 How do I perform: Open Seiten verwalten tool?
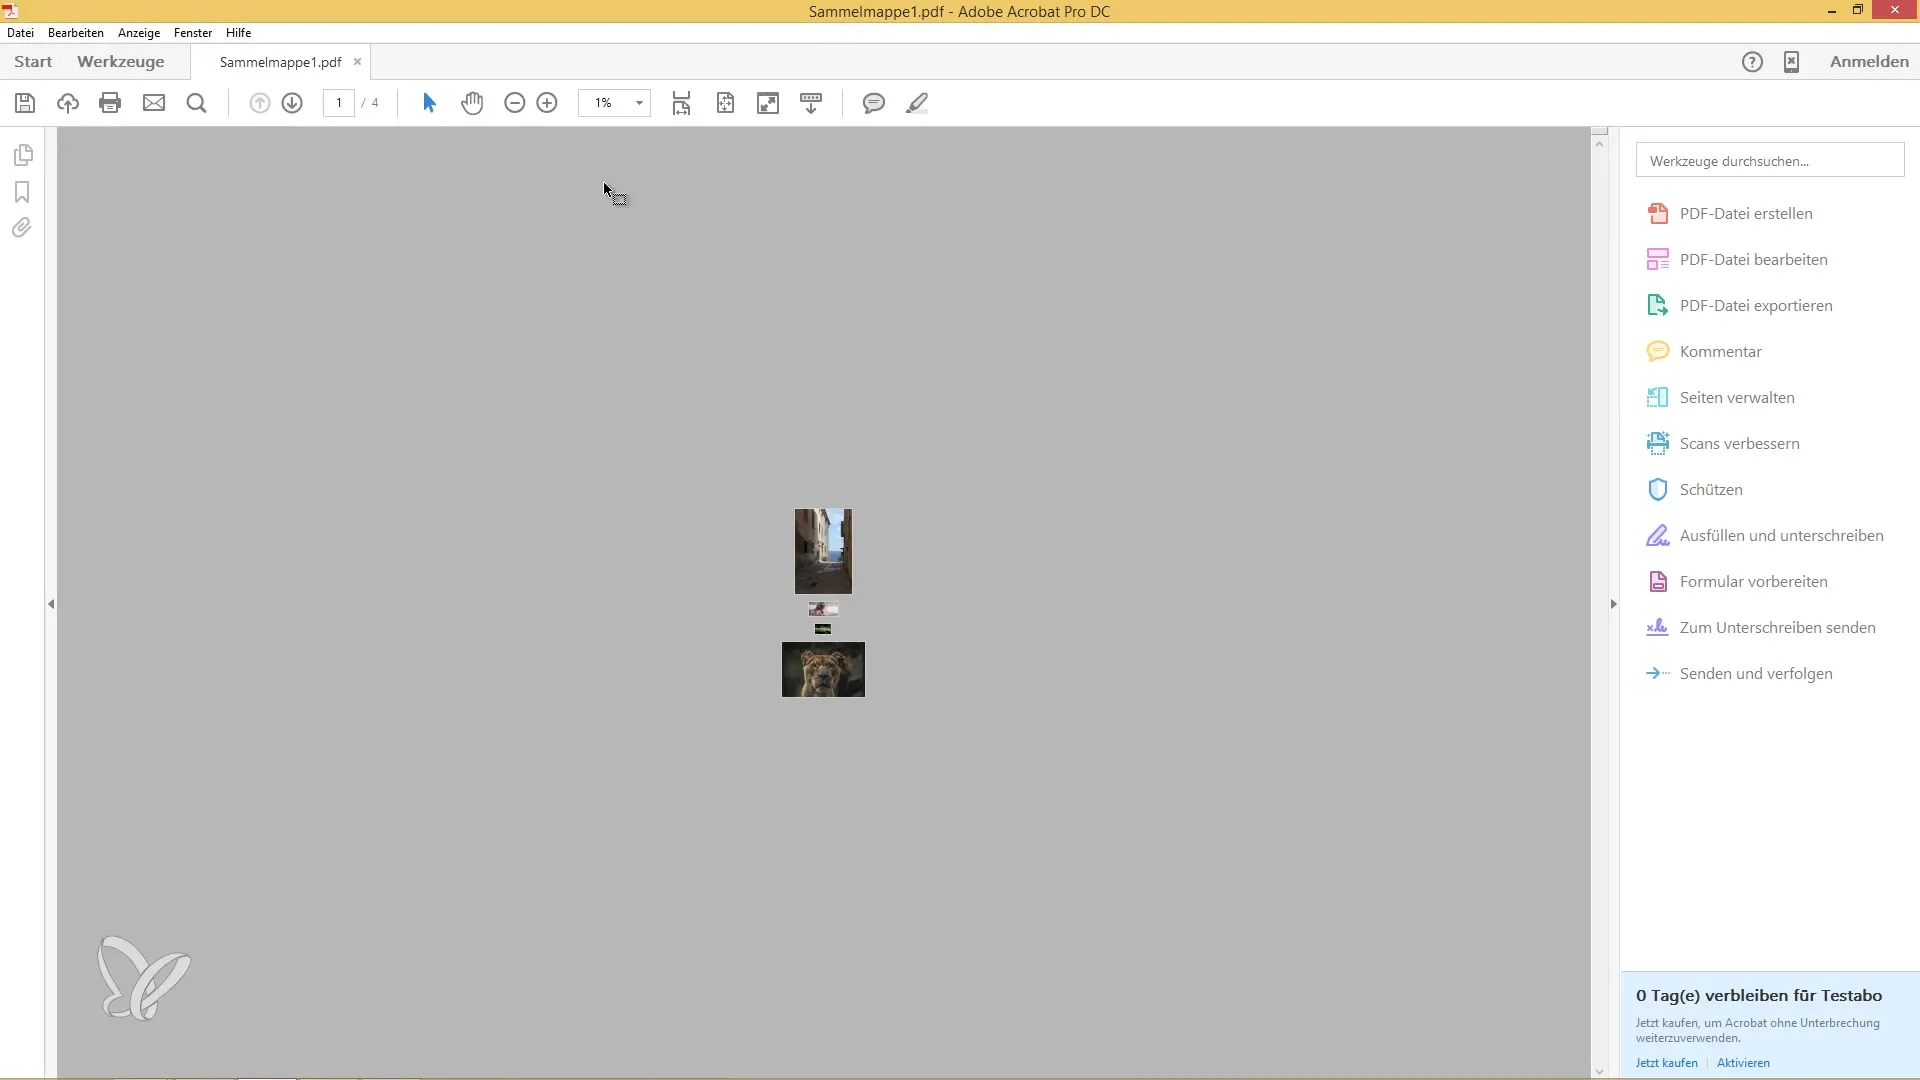[x=1737, y=397]
